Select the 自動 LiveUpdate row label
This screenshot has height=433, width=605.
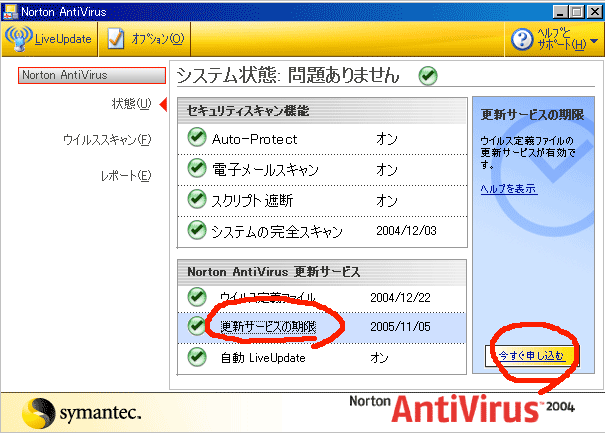click(x=263, y=358)
